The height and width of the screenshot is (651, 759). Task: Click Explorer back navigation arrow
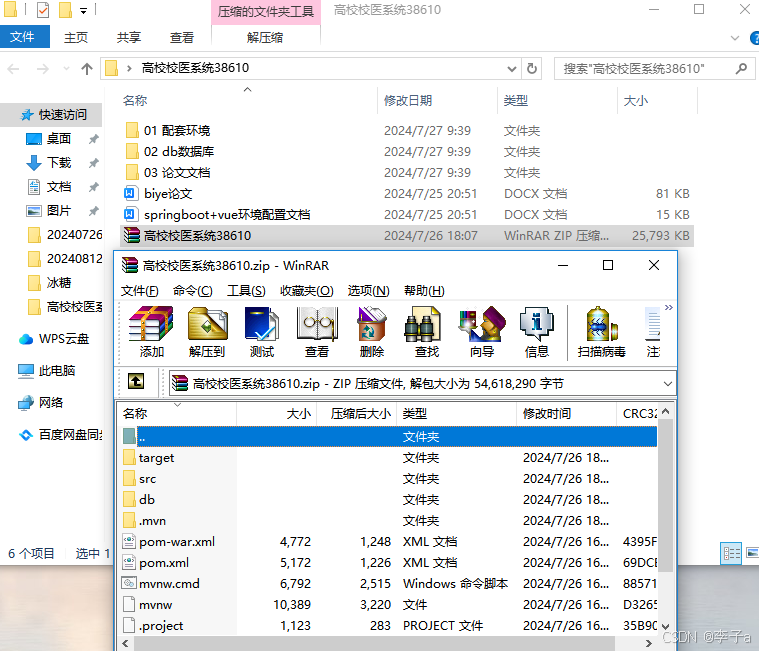(14, 69)
